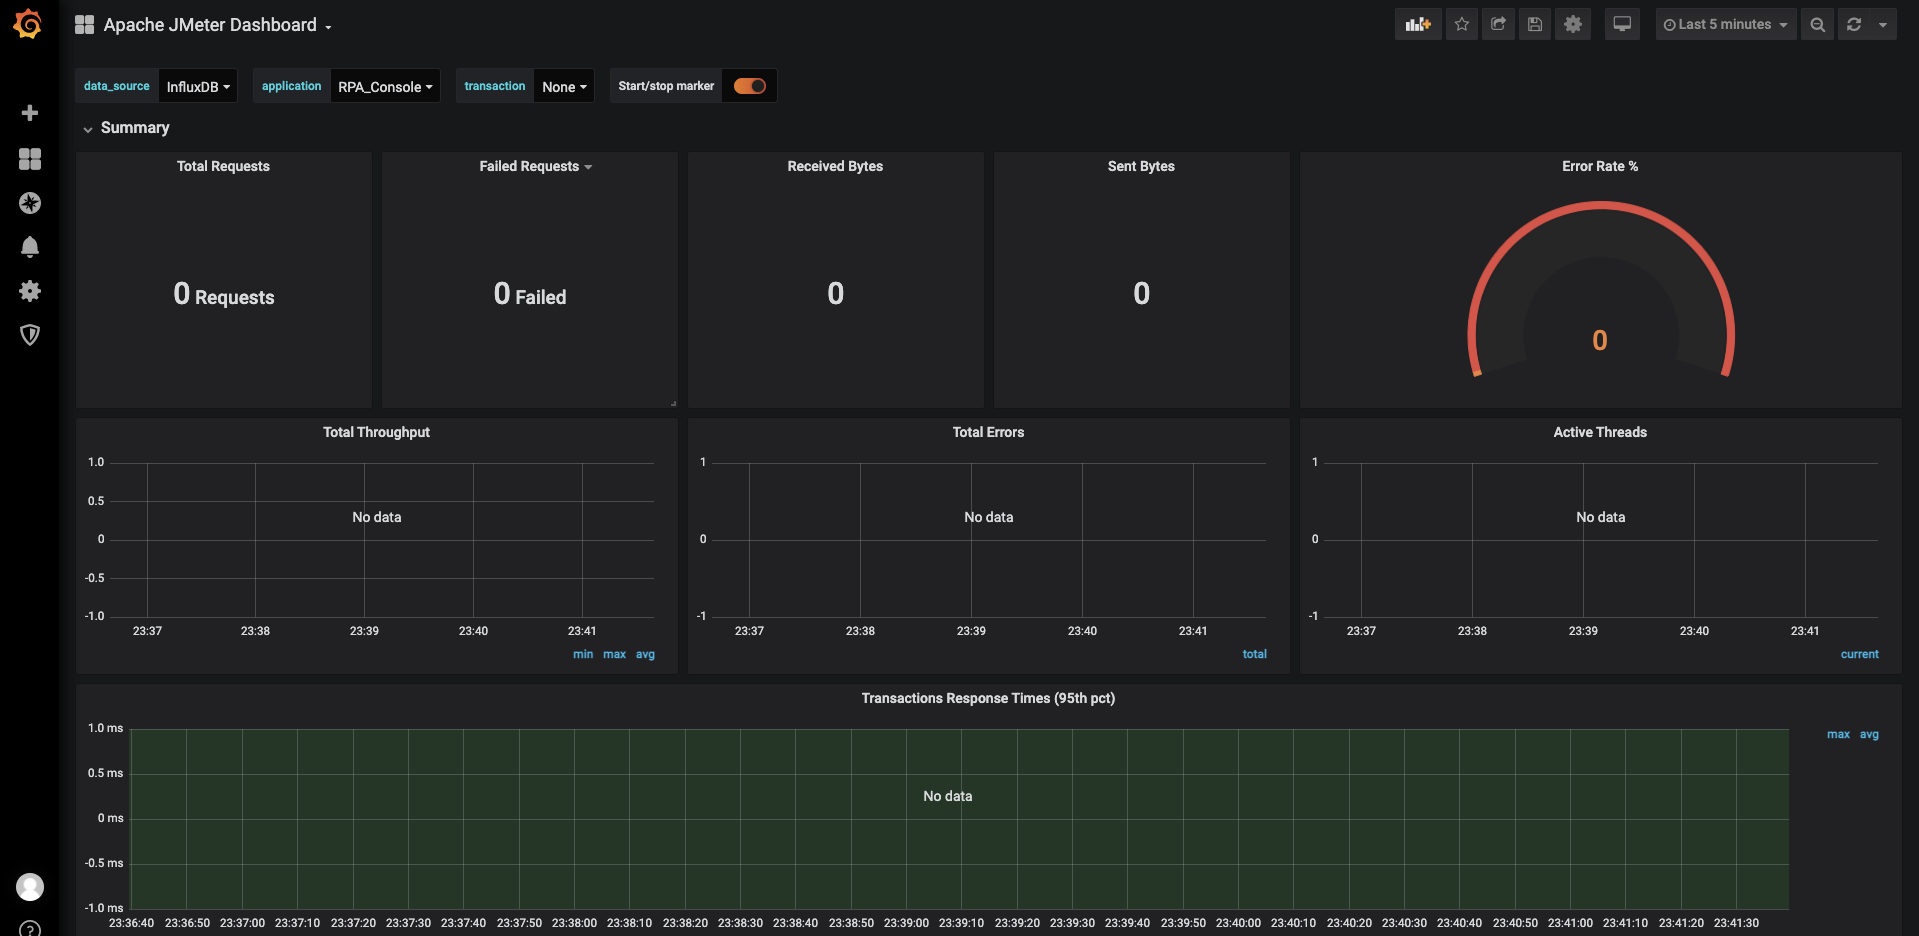Open the Apache JMeter Dashboard title dropdown
Screen dimensions: 1919x936
pyautogui.click(x=218, y=25)
